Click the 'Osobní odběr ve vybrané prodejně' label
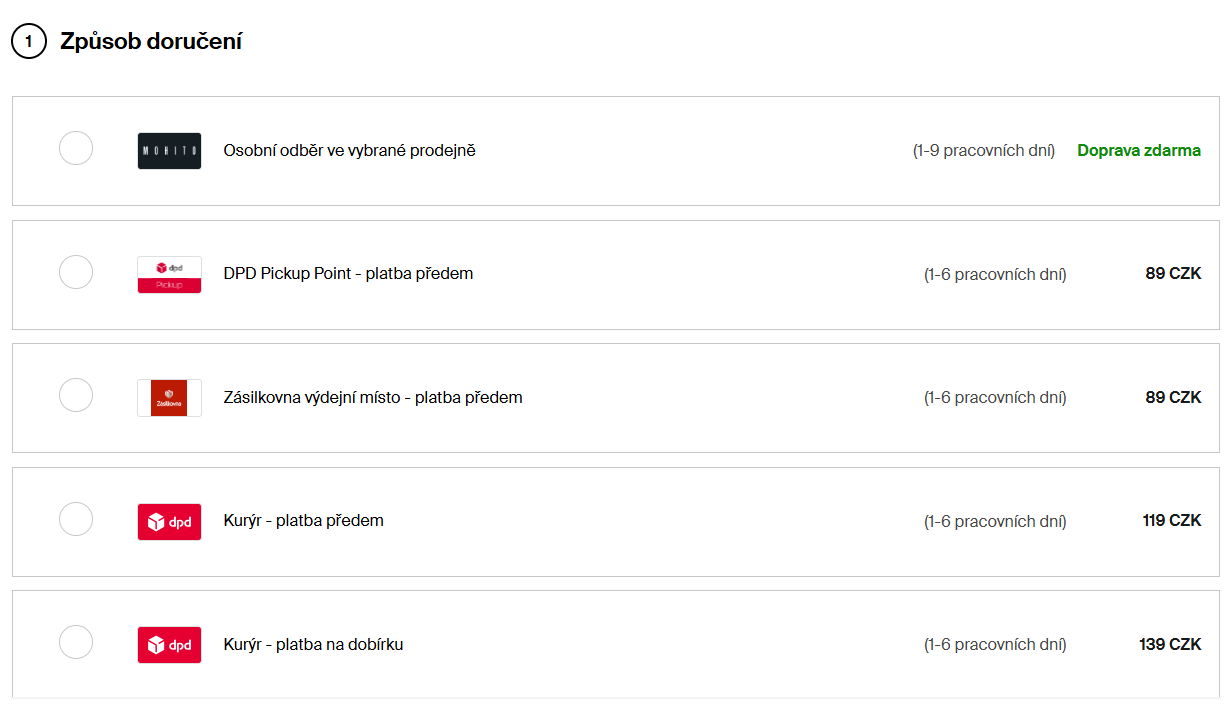 click(349, 151)
